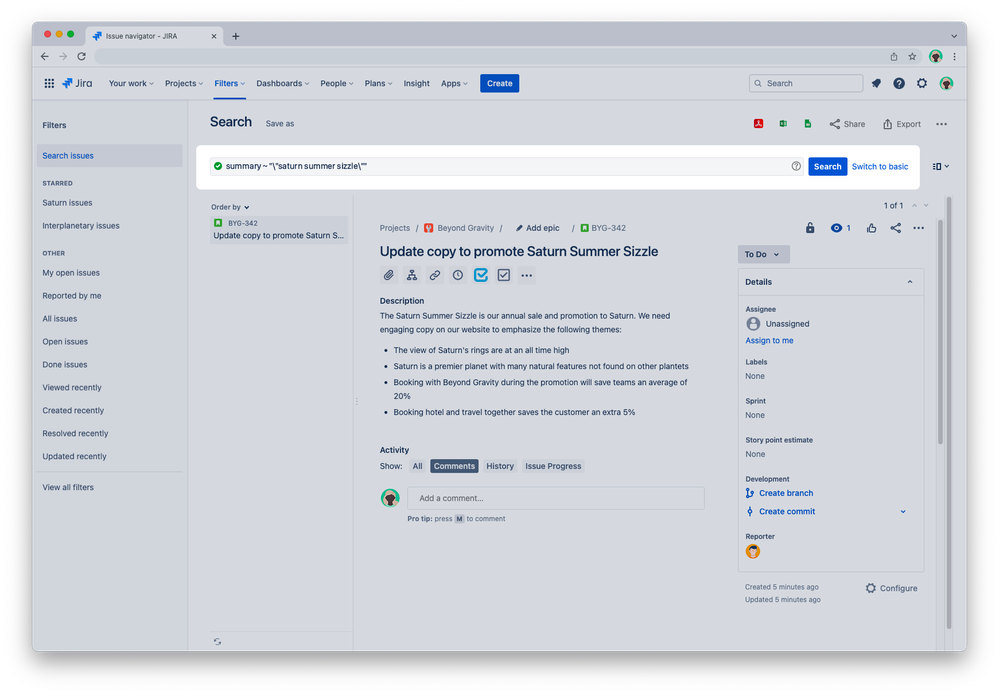This screenshot has height=694, width=999.
Task: Open issue toolbar more options ellipsis
Action: 526,275
